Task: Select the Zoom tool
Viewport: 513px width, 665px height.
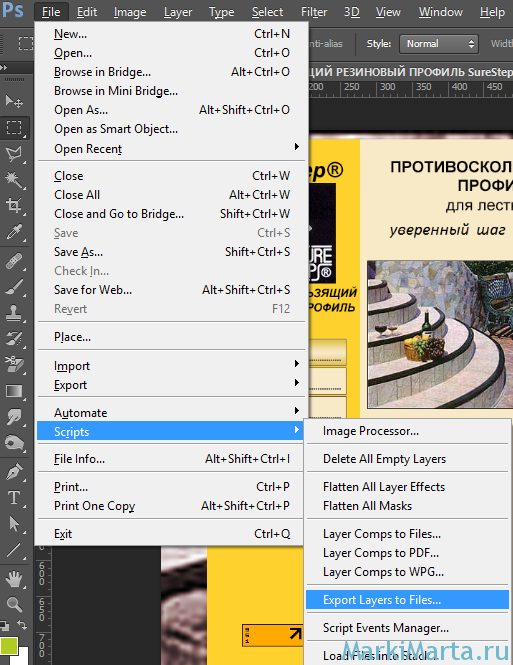Action: point(14,604)
